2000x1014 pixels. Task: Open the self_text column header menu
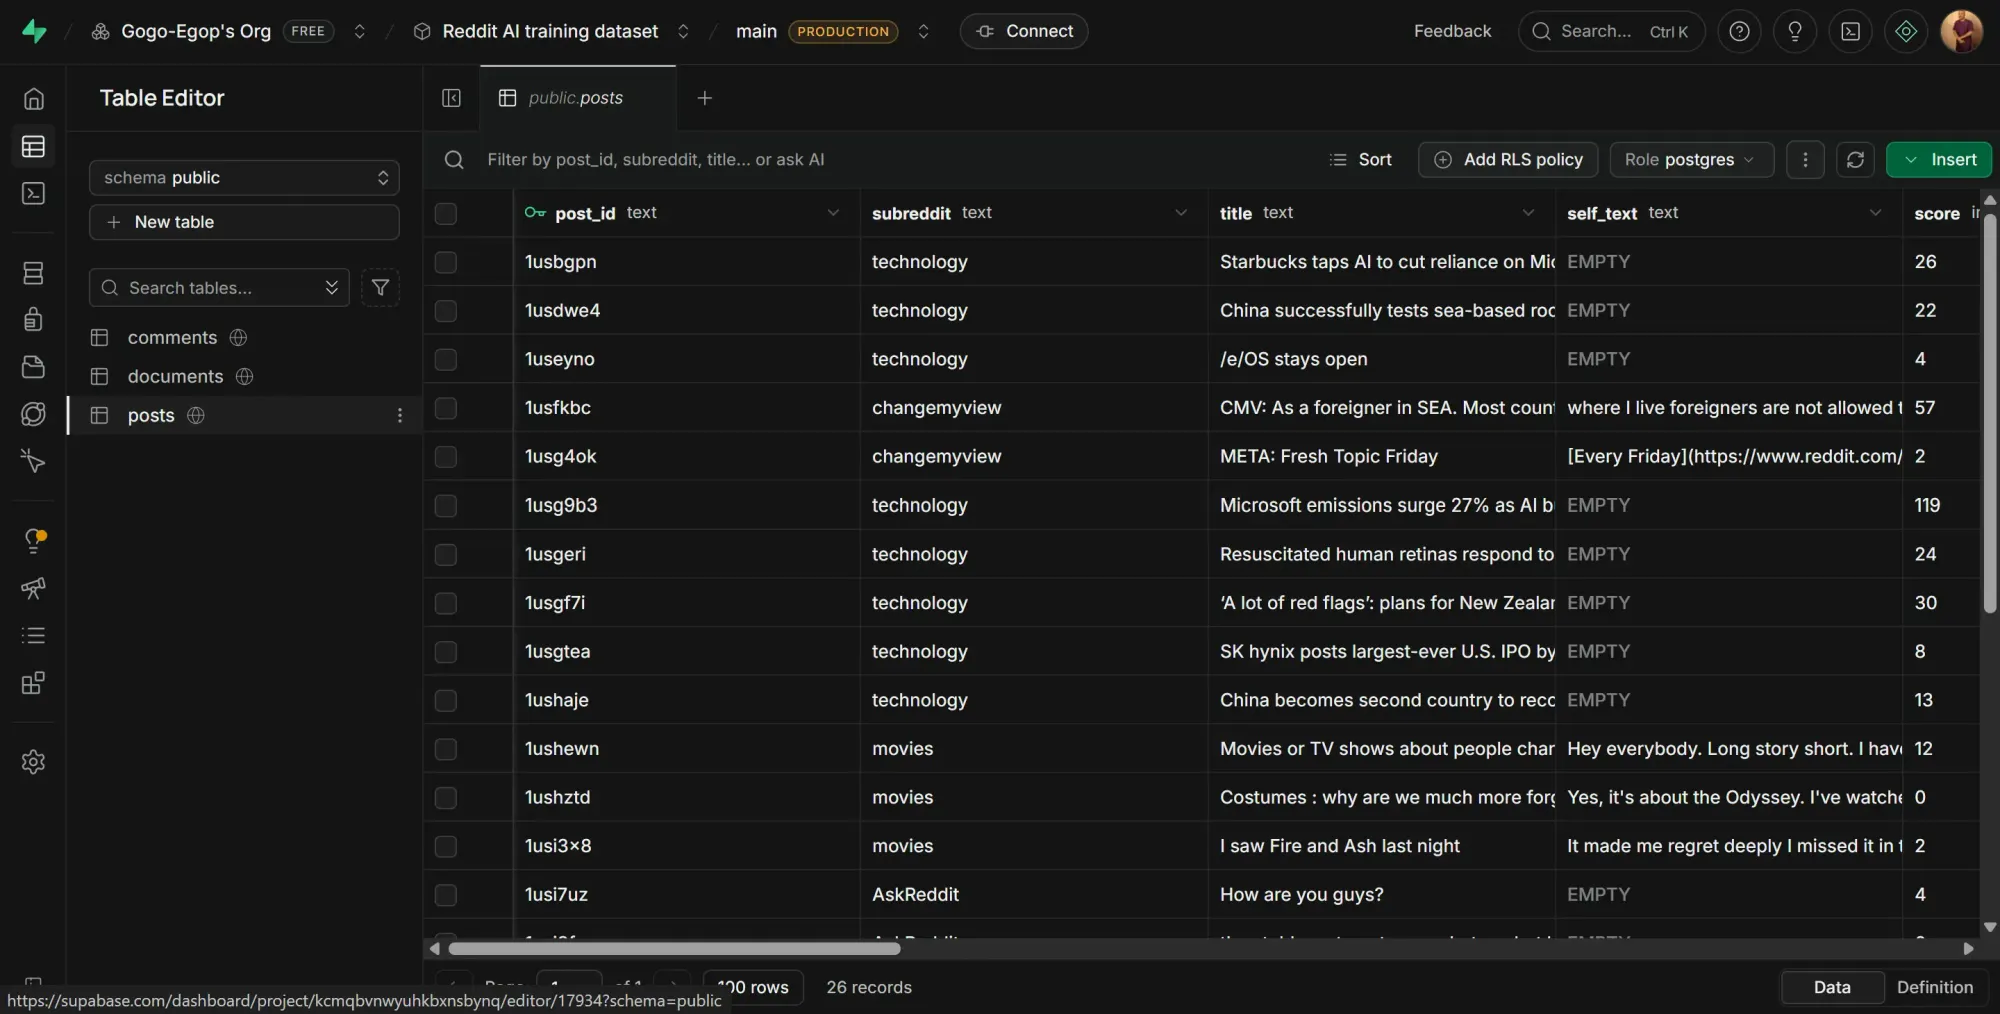coord(1875,213)
